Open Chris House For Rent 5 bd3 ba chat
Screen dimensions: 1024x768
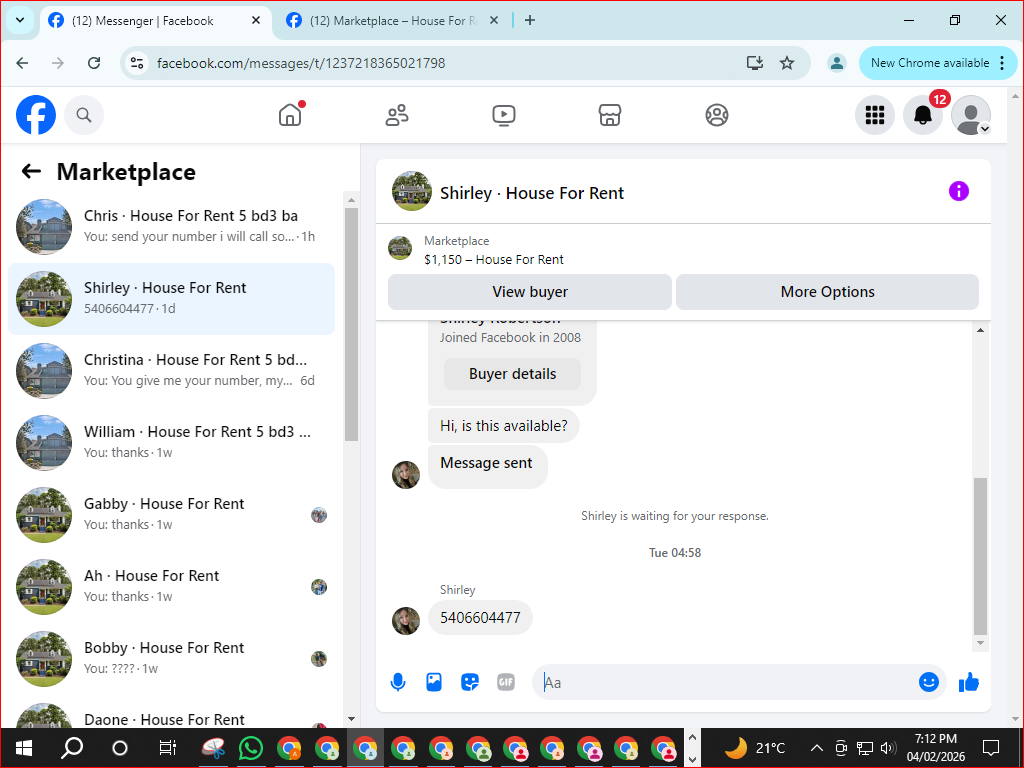click(172, 226)
